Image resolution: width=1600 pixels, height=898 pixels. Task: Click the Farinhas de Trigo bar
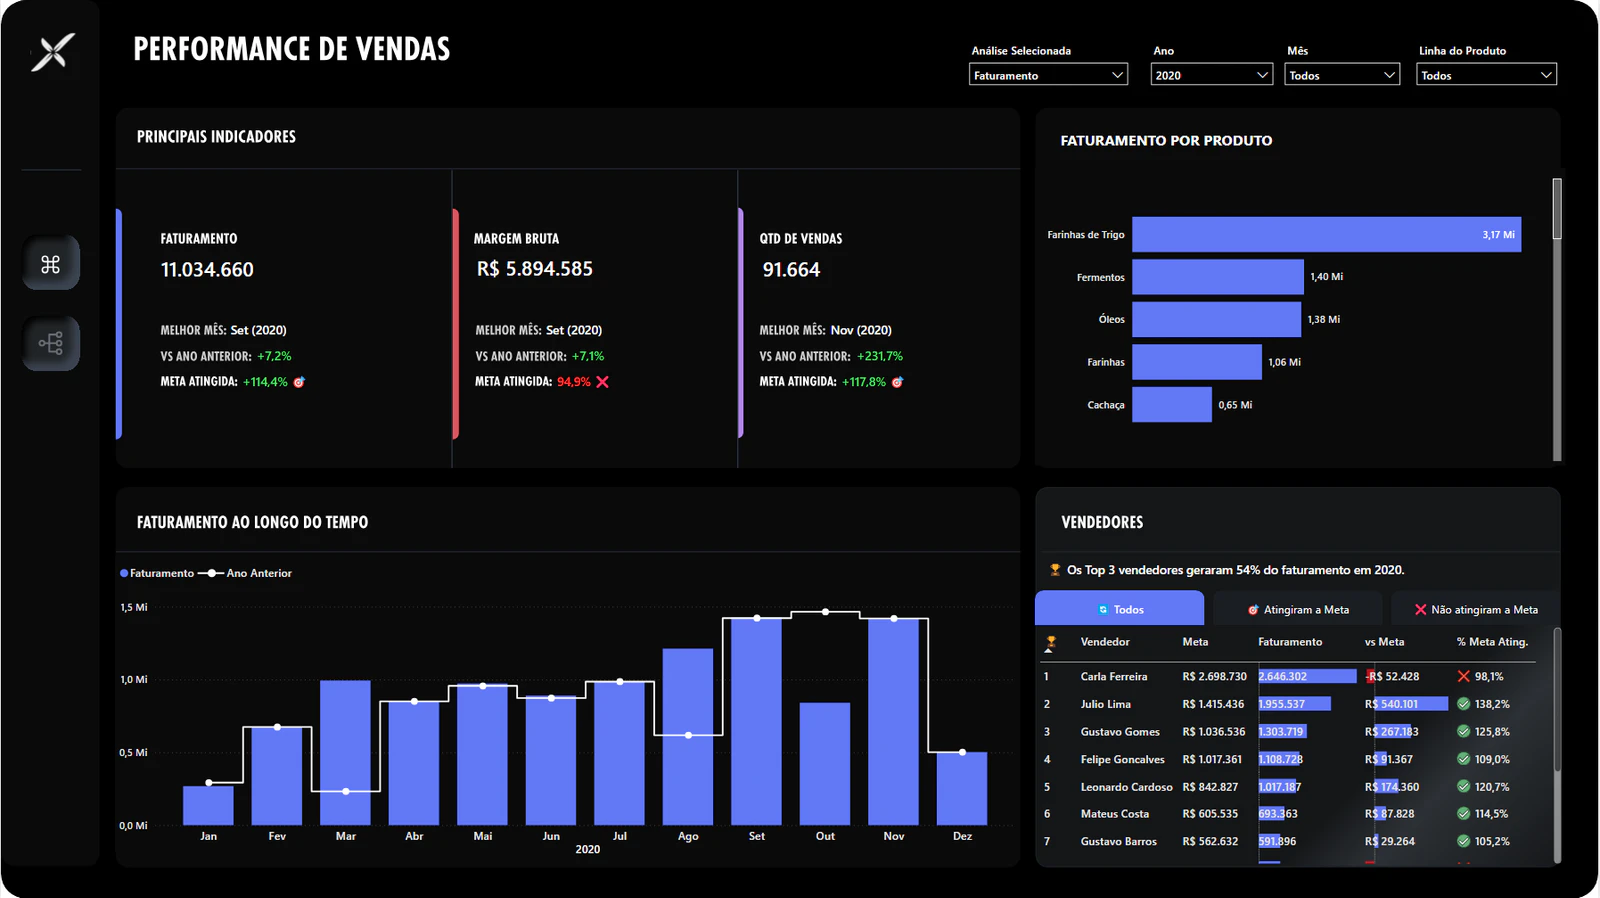tap(1326, 234)
